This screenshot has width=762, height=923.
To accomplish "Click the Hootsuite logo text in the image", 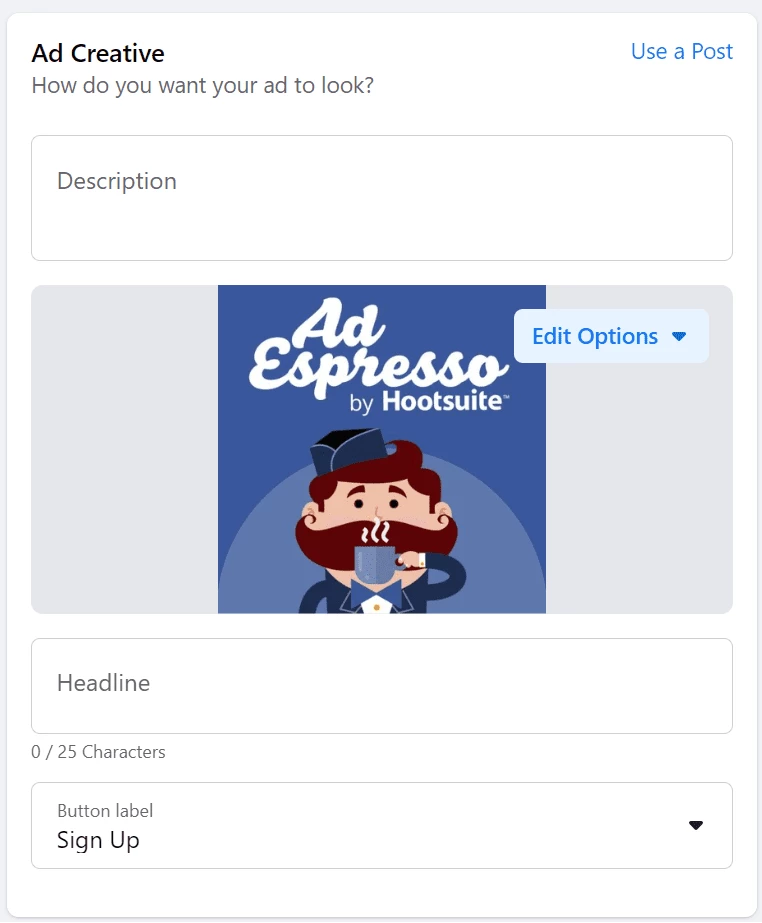I will 443,401.
